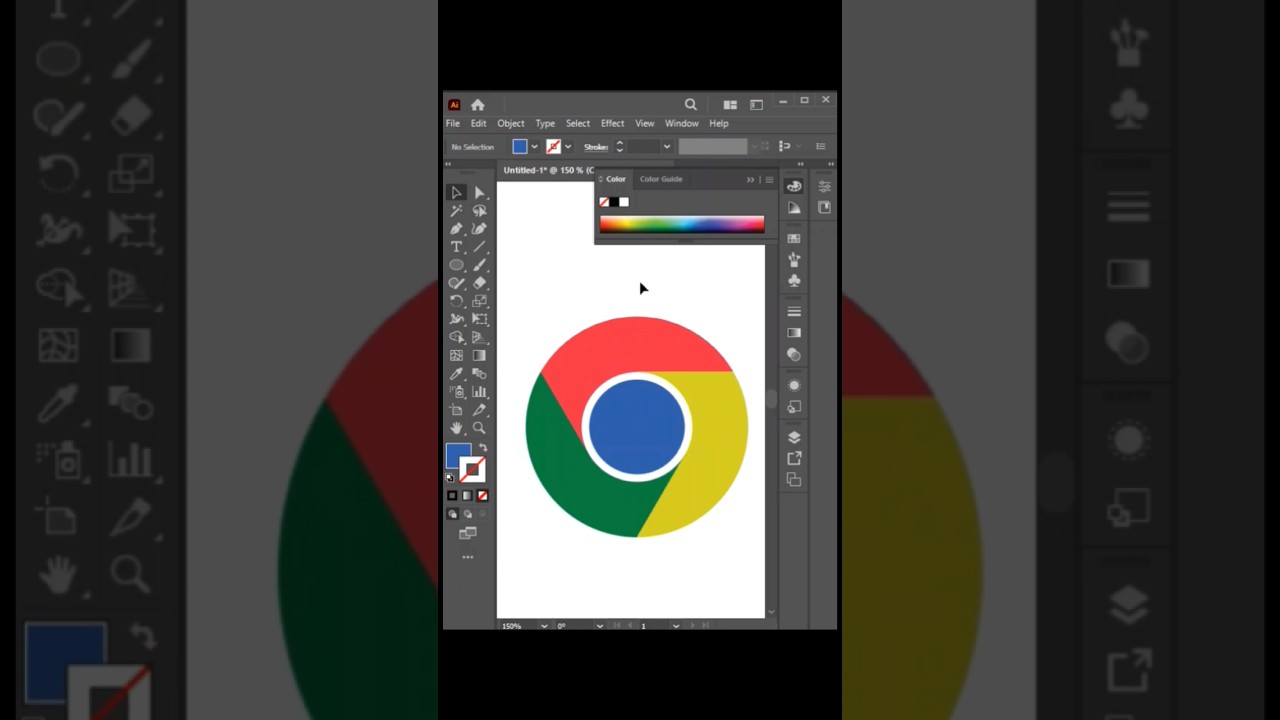Select the Zoom tool

pyautogui.click(x=479, y=428)
